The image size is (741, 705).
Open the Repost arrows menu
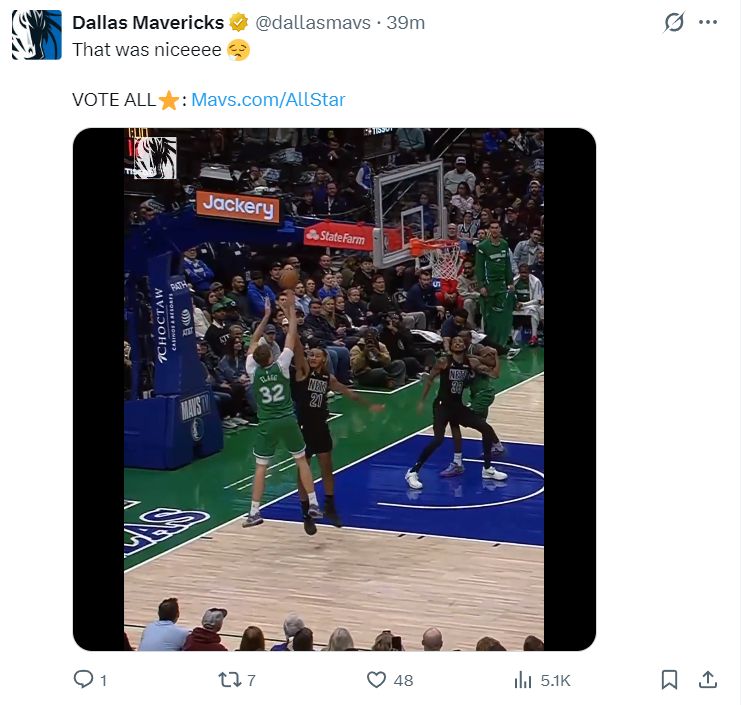[x=230, y=680]
